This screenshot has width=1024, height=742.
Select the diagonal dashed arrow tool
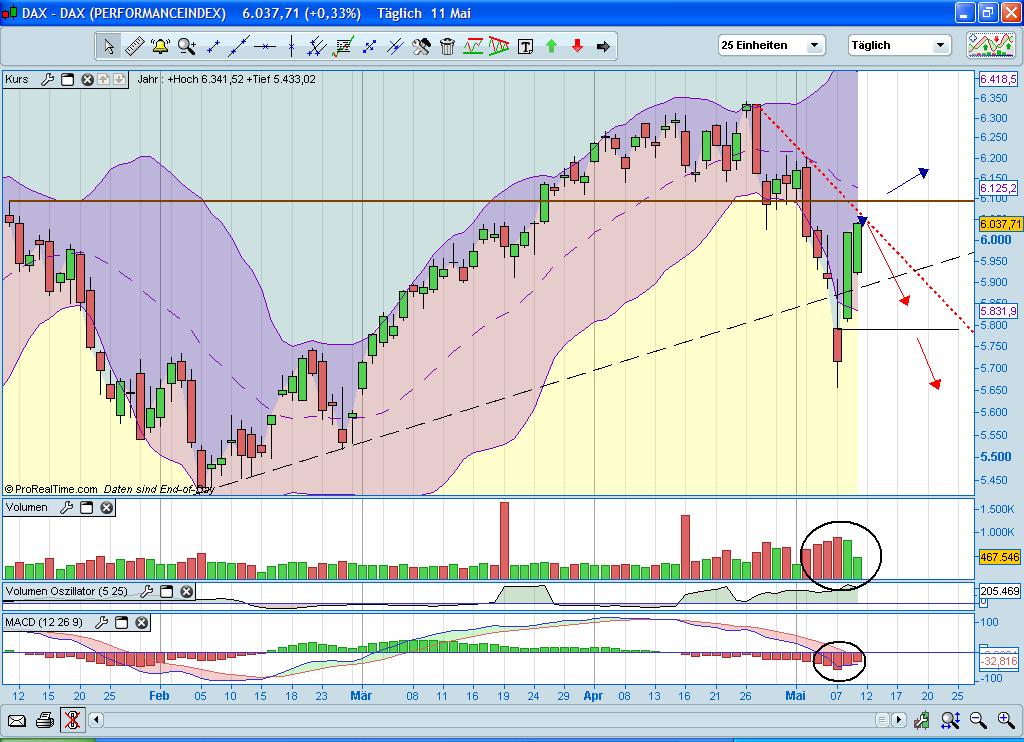369,46
